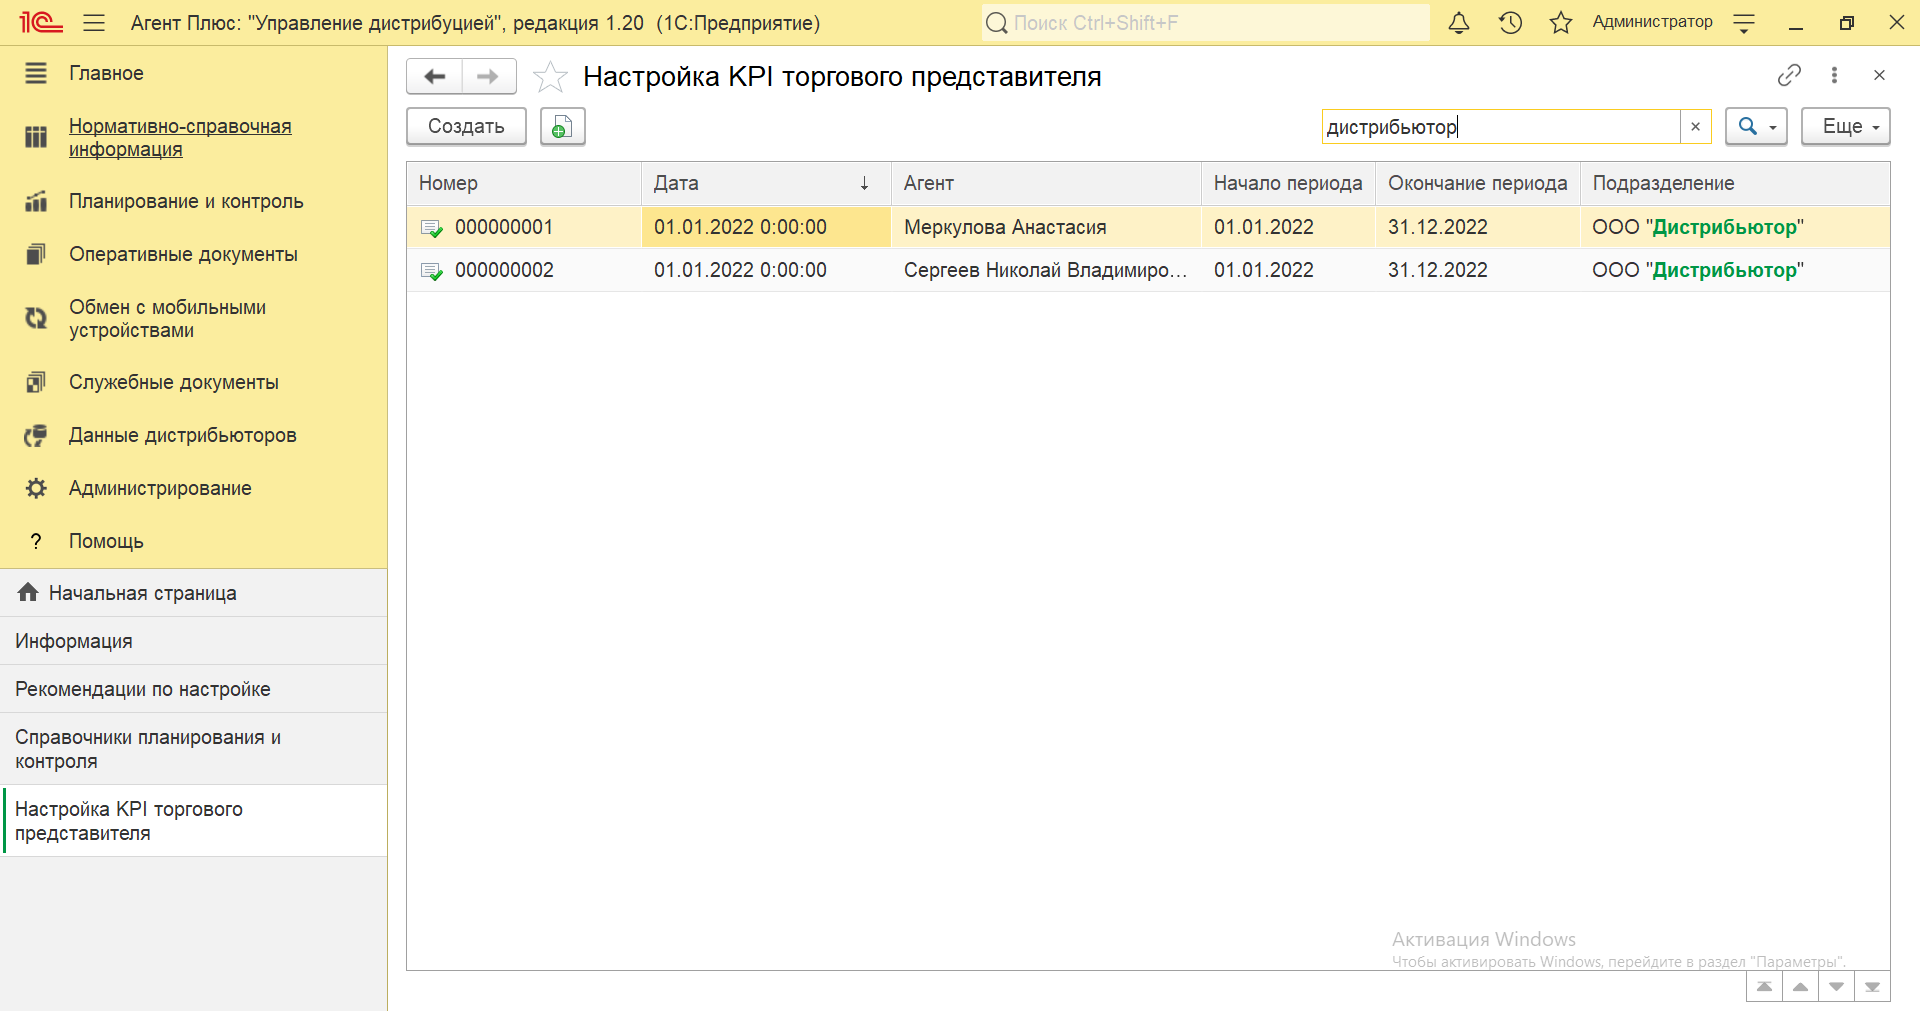Move down one row with down arrow button
This screenshot has height=1011, width=1920.
click(1836, 987)
